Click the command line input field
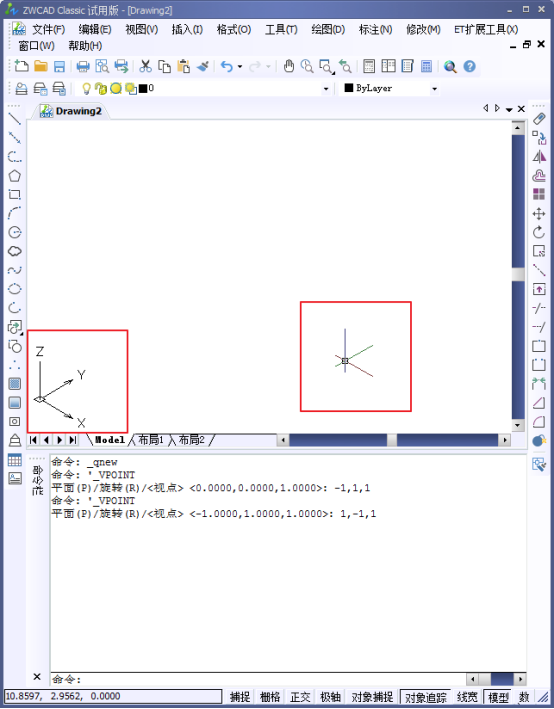 click(258, 679)
